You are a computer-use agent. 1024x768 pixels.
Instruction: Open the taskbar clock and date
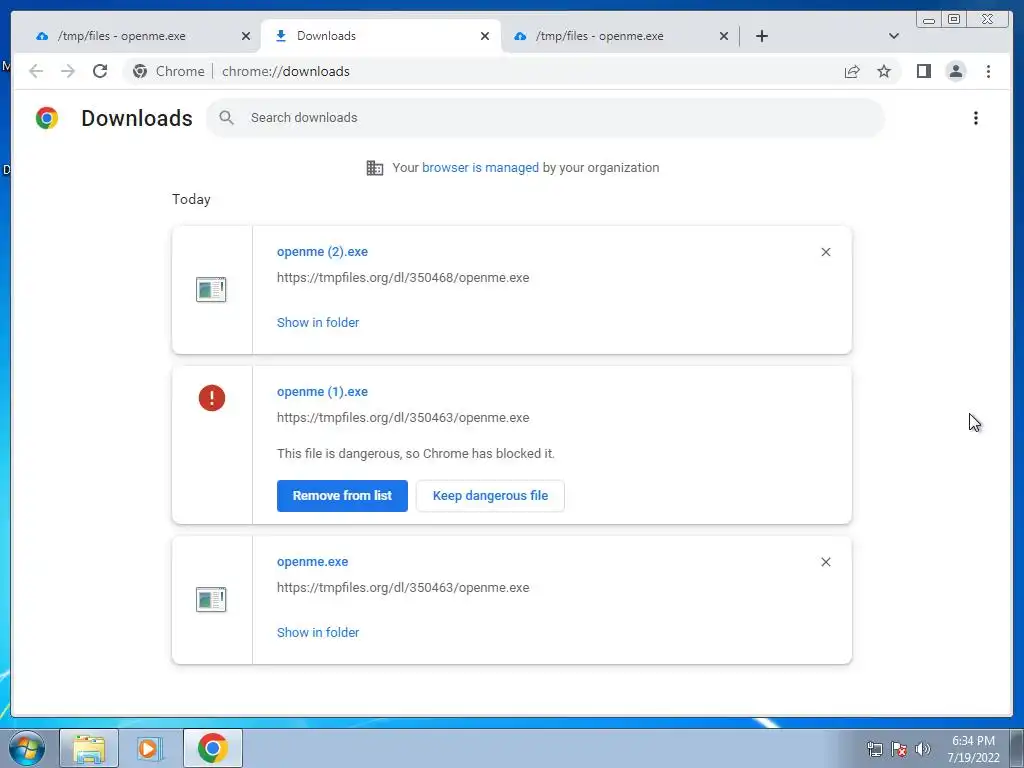tap(973, 749)
